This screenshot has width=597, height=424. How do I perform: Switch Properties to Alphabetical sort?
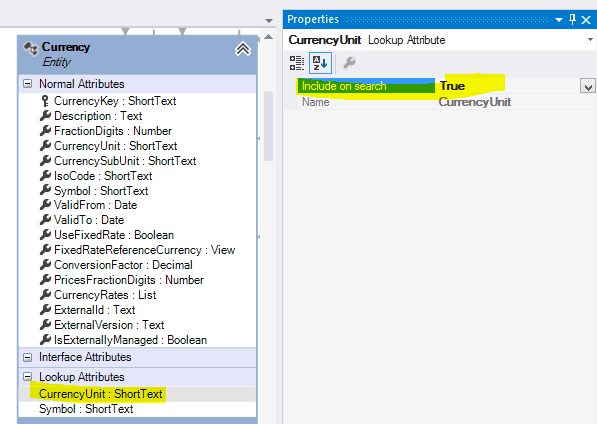320,63
